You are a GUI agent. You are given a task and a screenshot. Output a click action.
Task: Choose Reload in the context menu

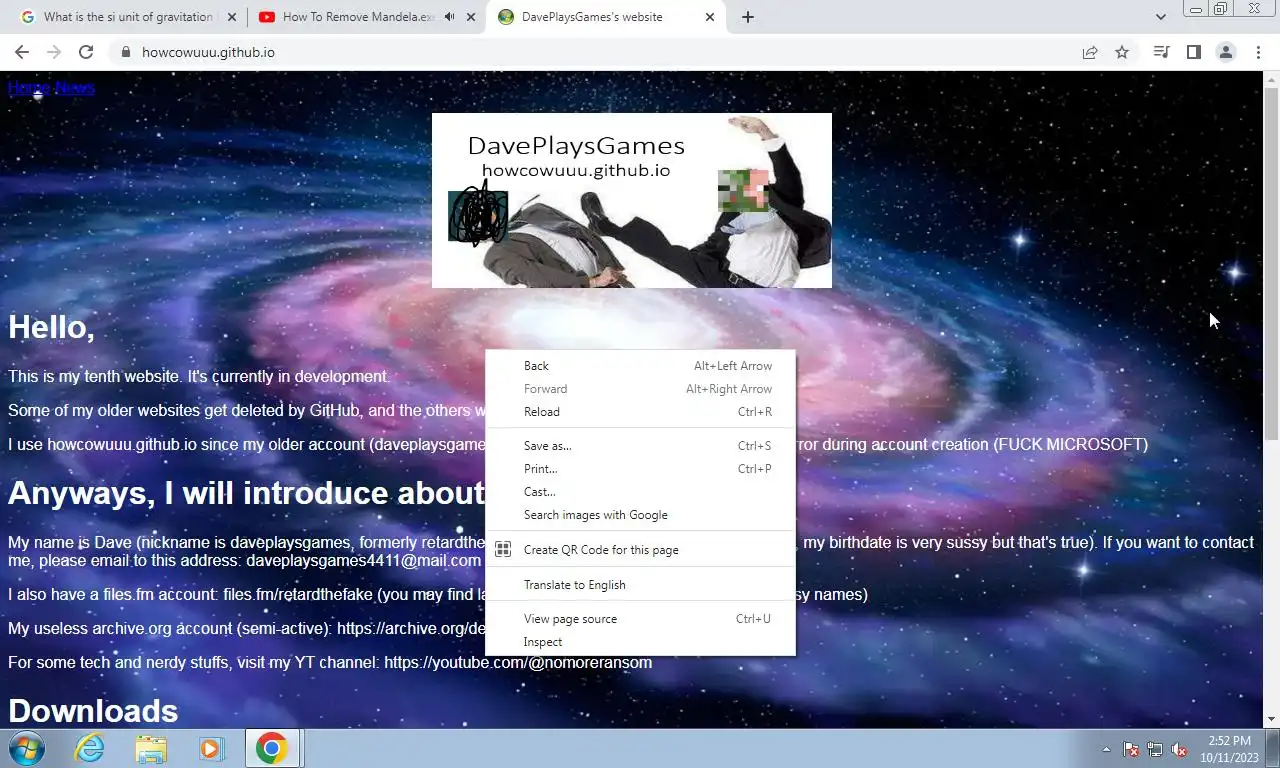(x=640, y=412)
